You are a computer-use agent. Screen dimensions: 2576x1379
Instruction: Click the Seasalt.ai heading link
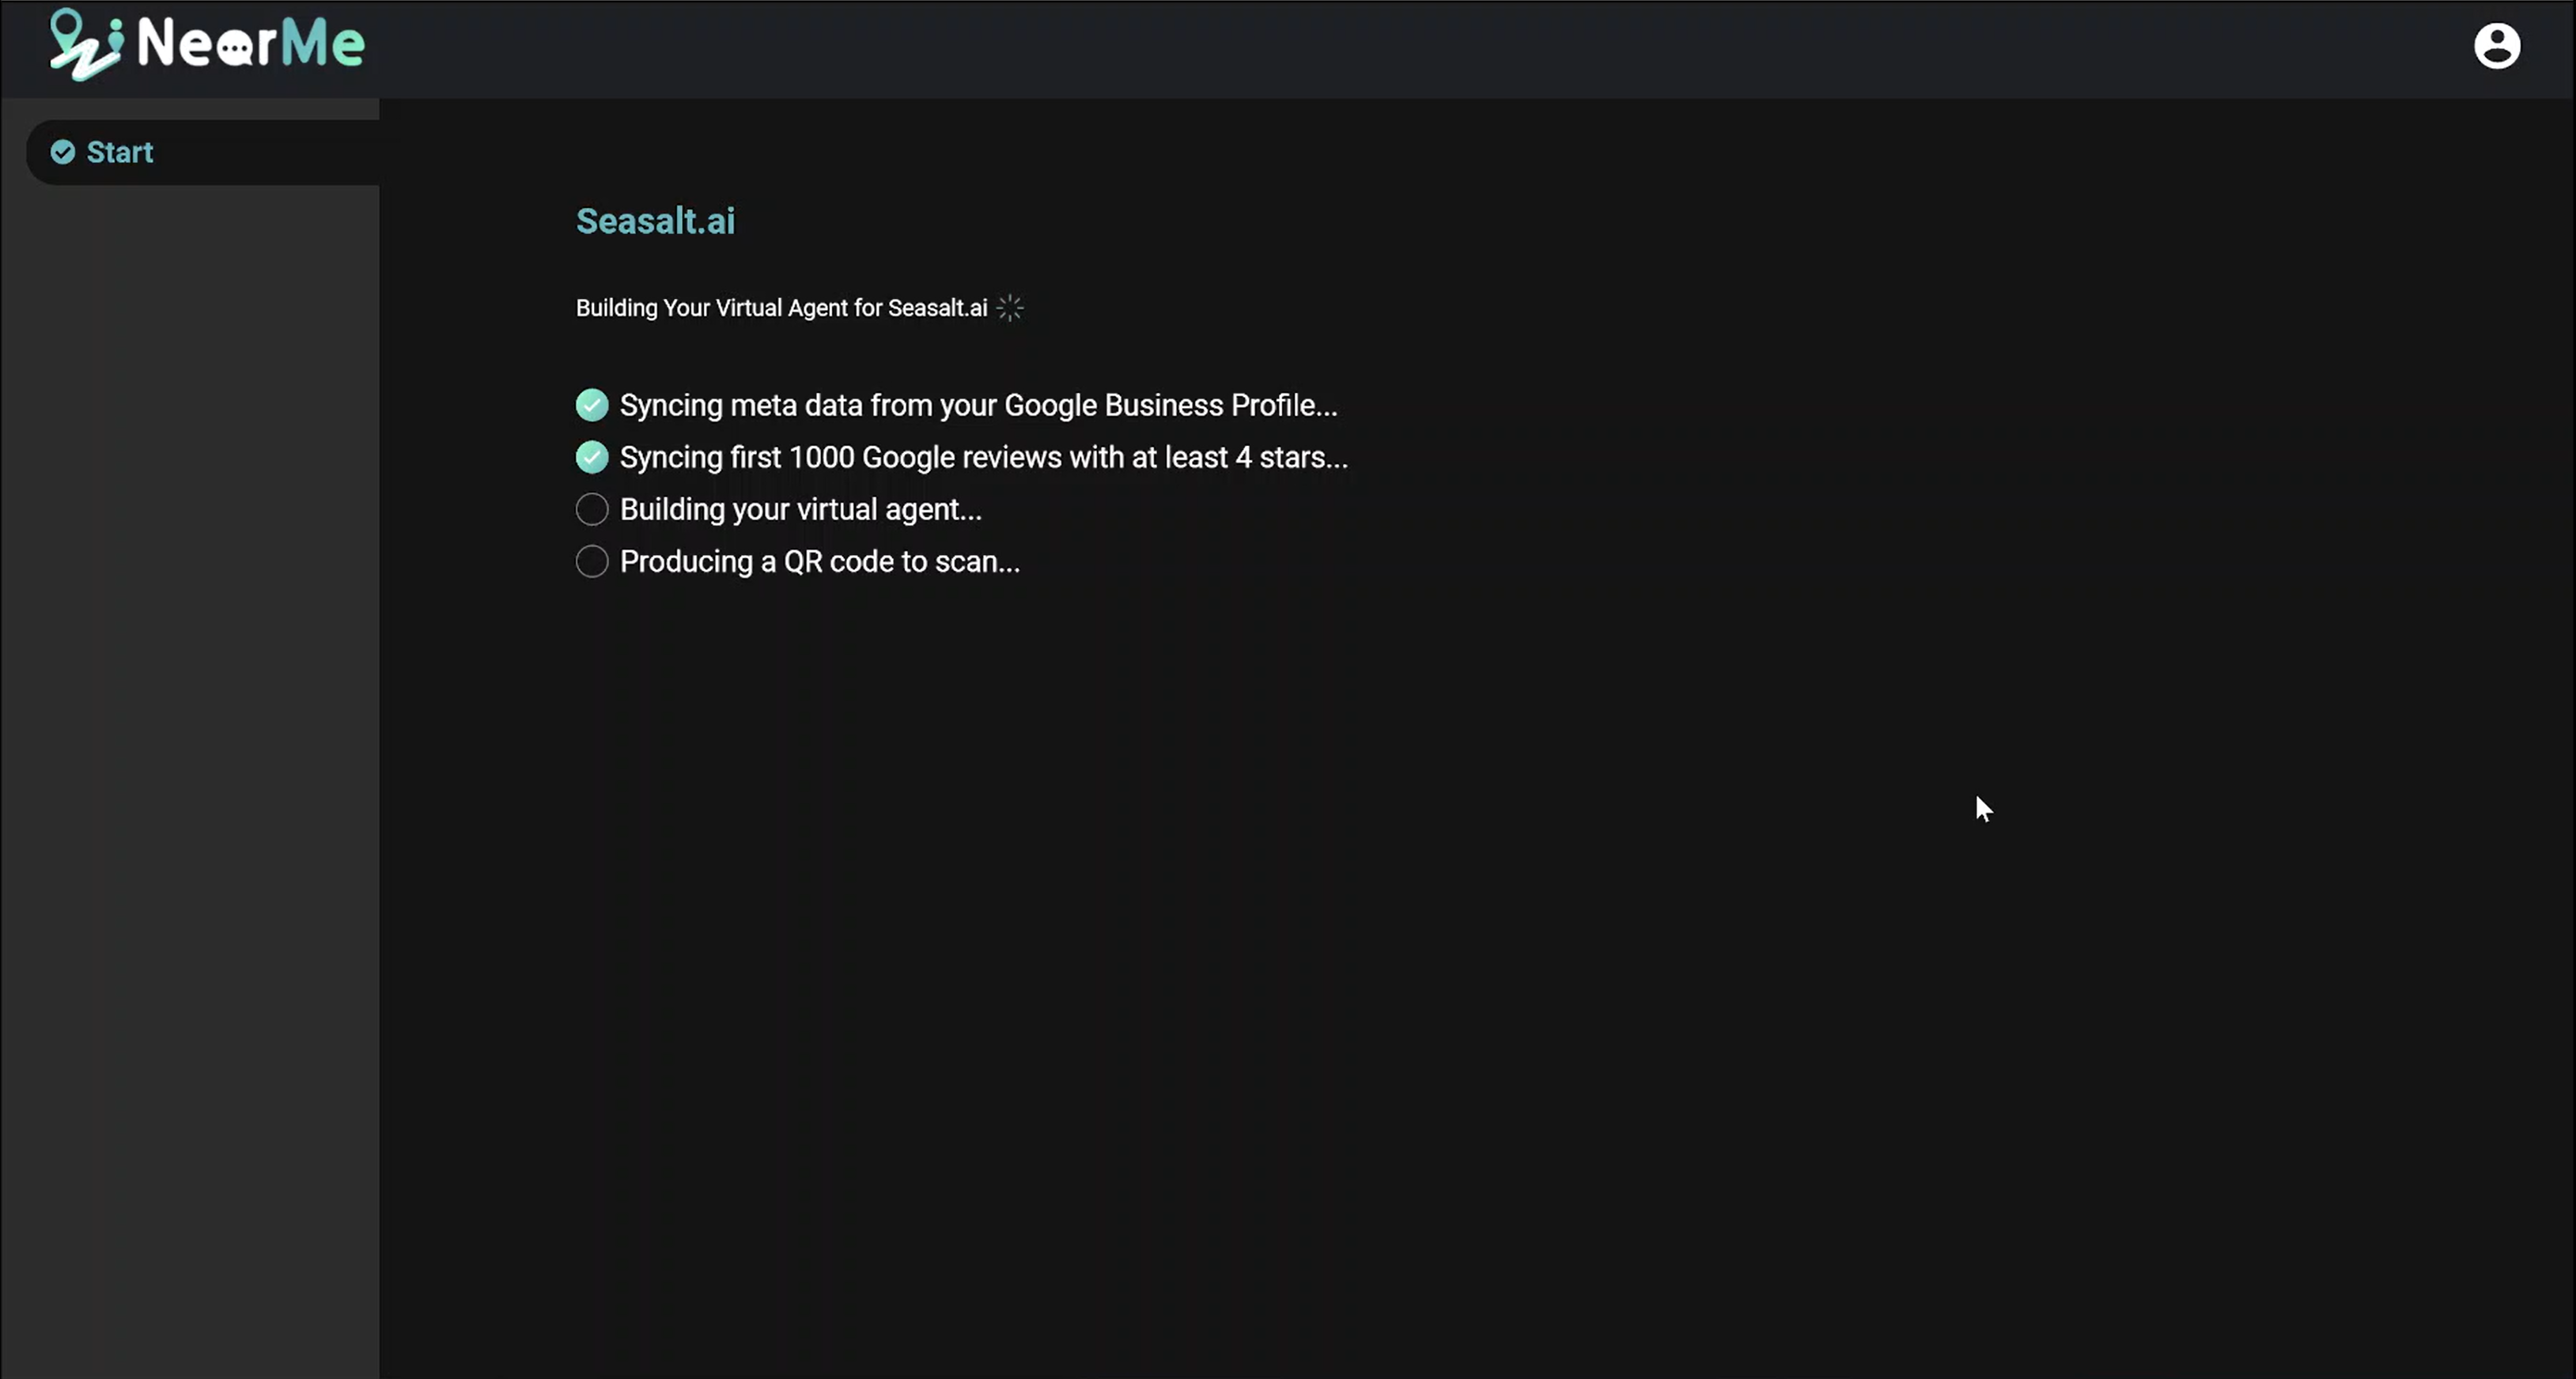[655, 221]
